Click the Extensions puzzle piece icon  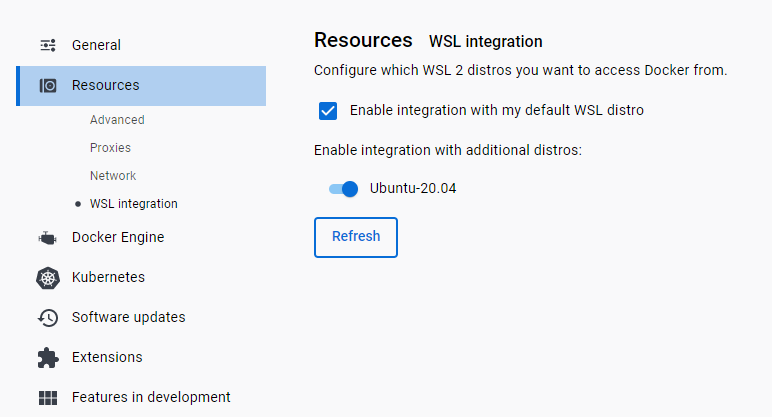click(48, 357)
